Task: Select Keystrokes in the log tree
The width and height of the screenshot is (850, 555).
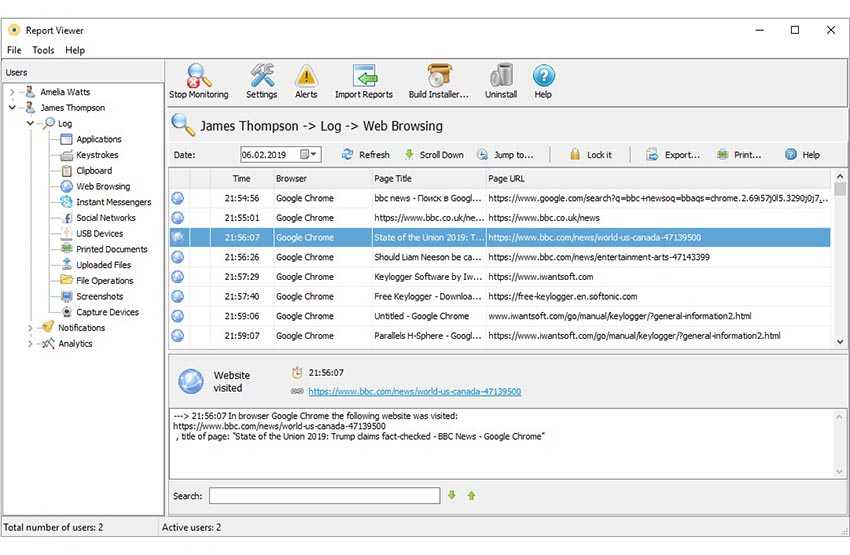Action: point(97,155)
